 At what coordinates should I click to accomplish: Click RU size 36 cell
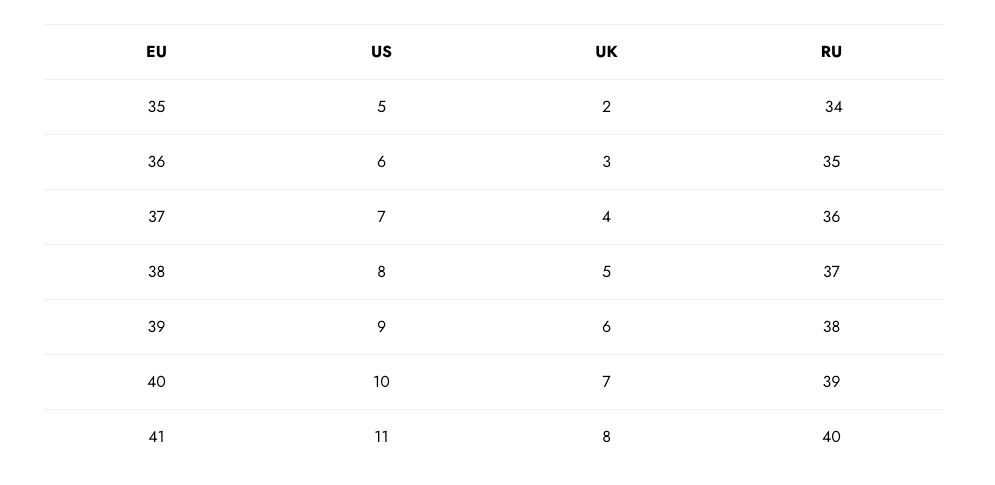click(x=831, y=217)
